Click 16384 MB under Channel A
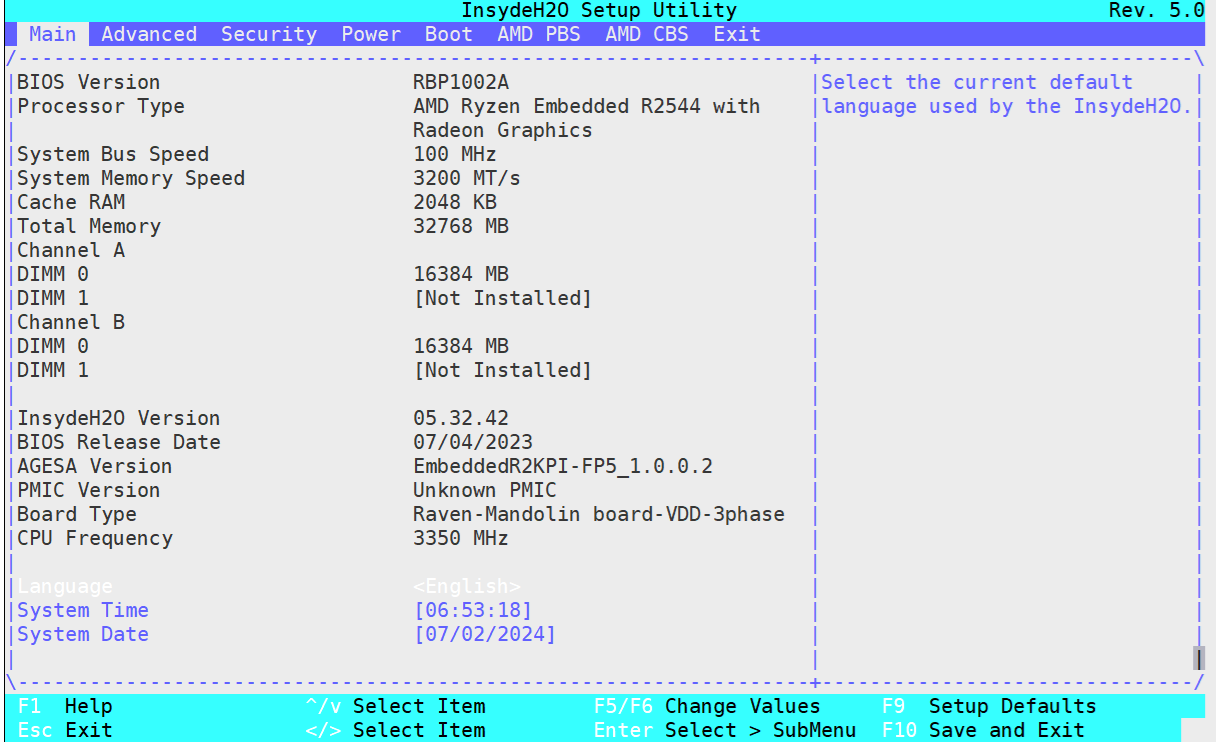Image resolution: width=1216 pixels, height=742 pixels. tap(461, 274)
